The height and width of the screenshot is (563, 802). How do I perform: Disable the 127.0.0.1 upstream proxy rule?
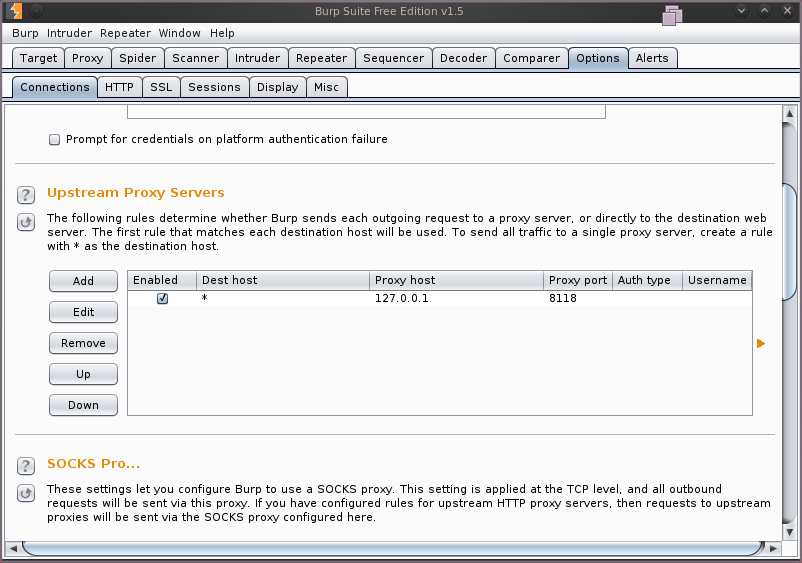coord(162,298)
